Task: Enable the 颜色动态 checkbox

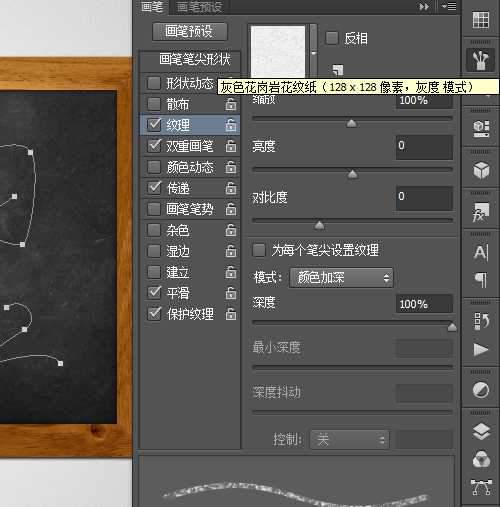Action: click(154, 167)
